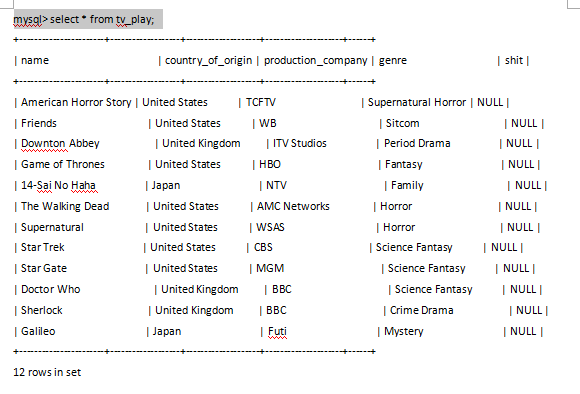Select the 'Crime Drama' genre cell
The height and width of the screenshot is (394, 580).
(422, 310)
